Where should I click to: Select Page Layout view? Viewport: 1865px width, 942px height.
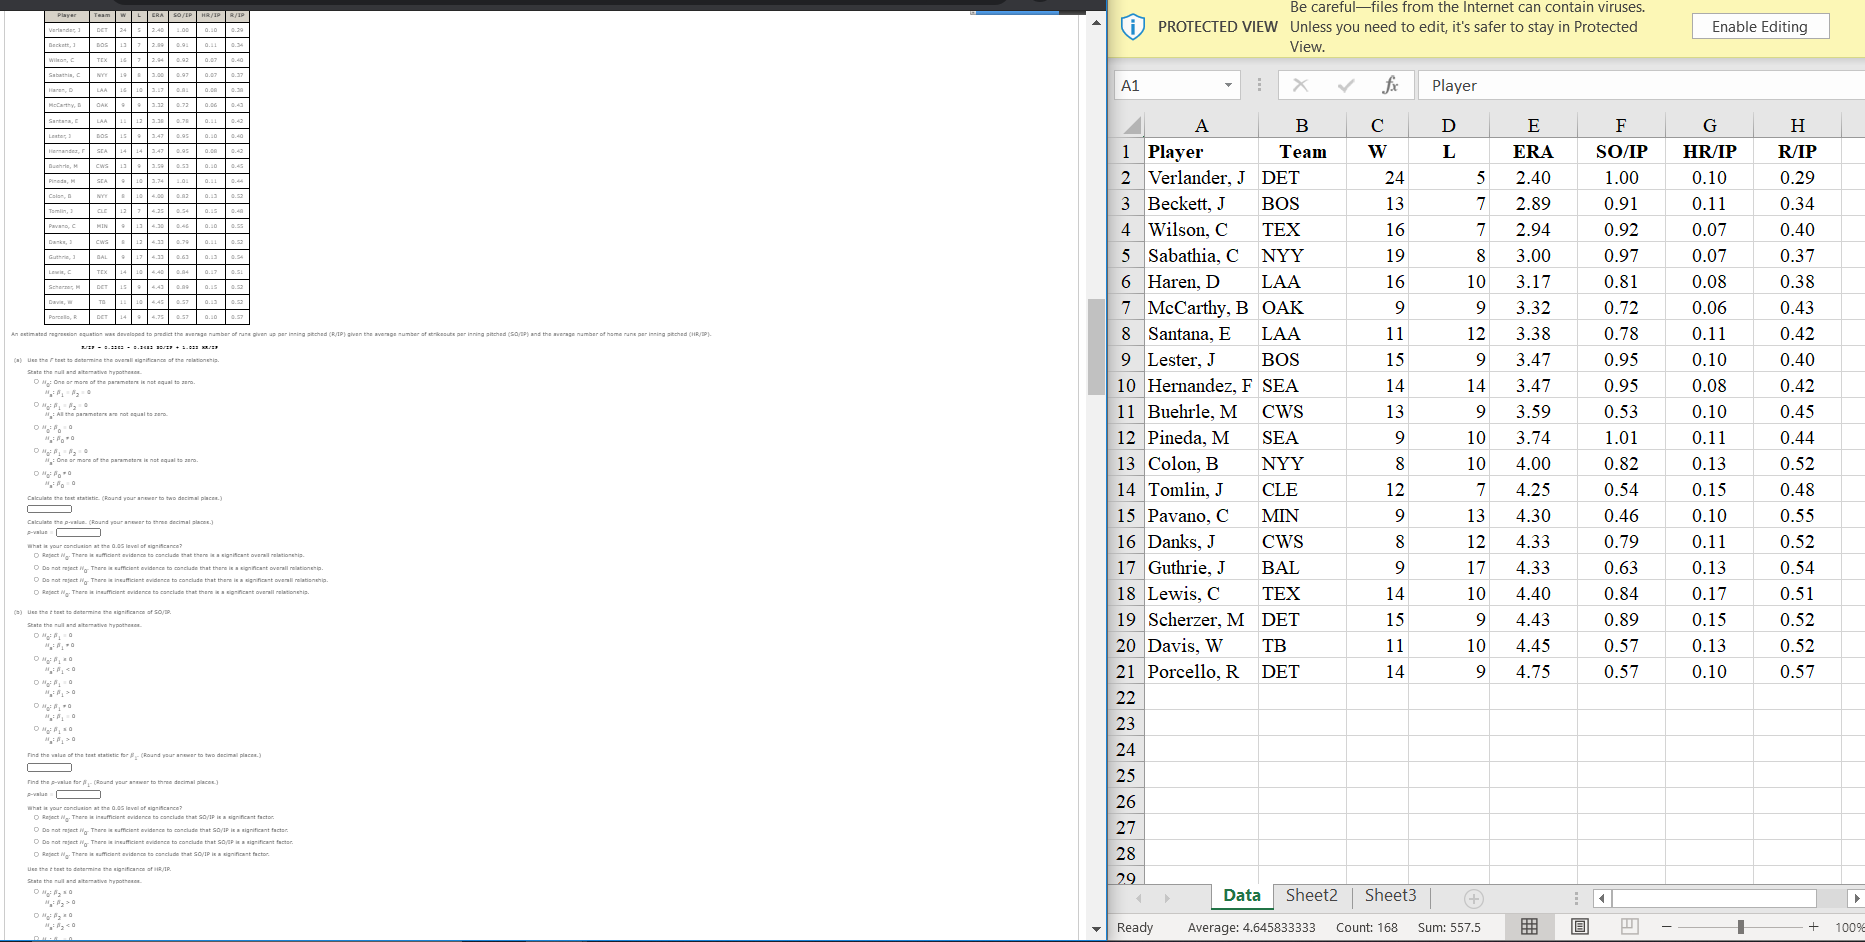coord(1580,926)
